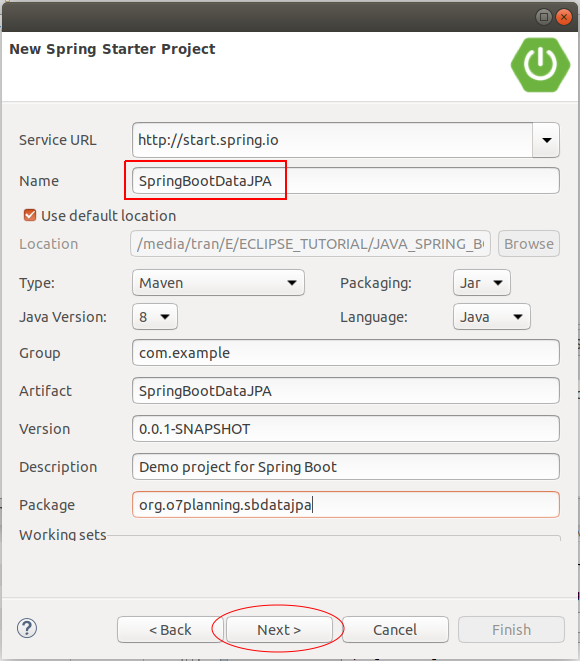Open the Packaging Jar dropdown
Viewport: 580px width, 661px height.
point(482,282)
